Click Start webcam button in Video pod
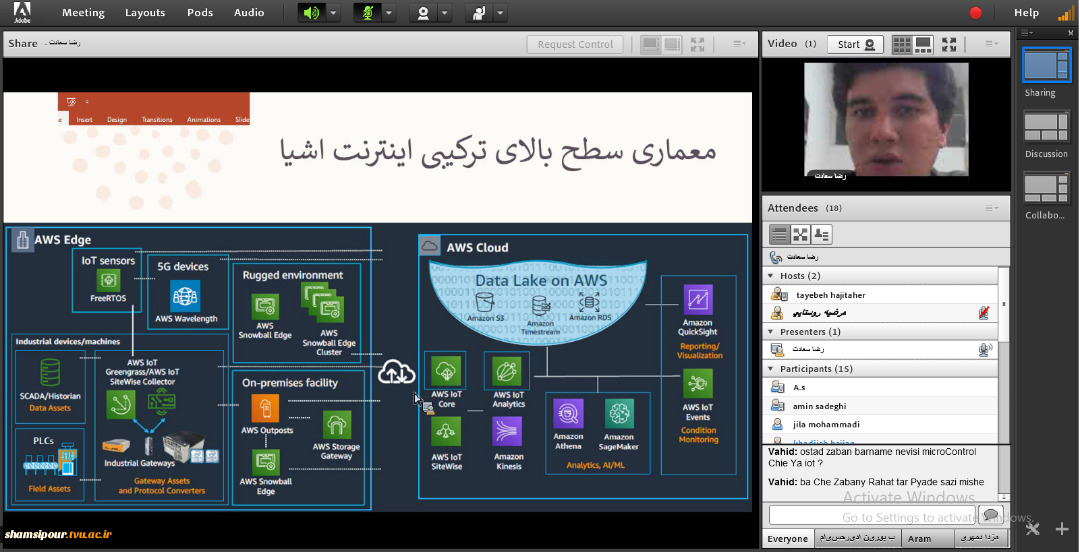1080x552 pixels. click(855, 44)
